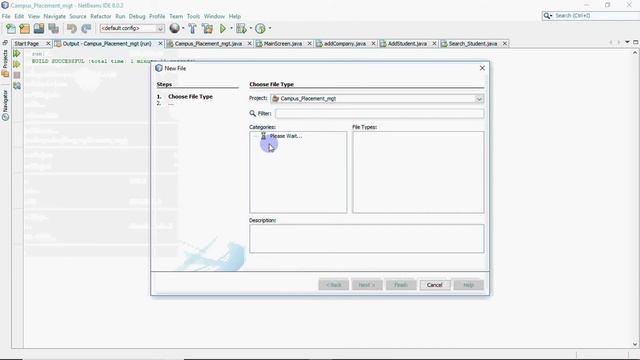Screen dimensions: 640x360
Task: Close the New File dialog
Action: tap(482, 68)
